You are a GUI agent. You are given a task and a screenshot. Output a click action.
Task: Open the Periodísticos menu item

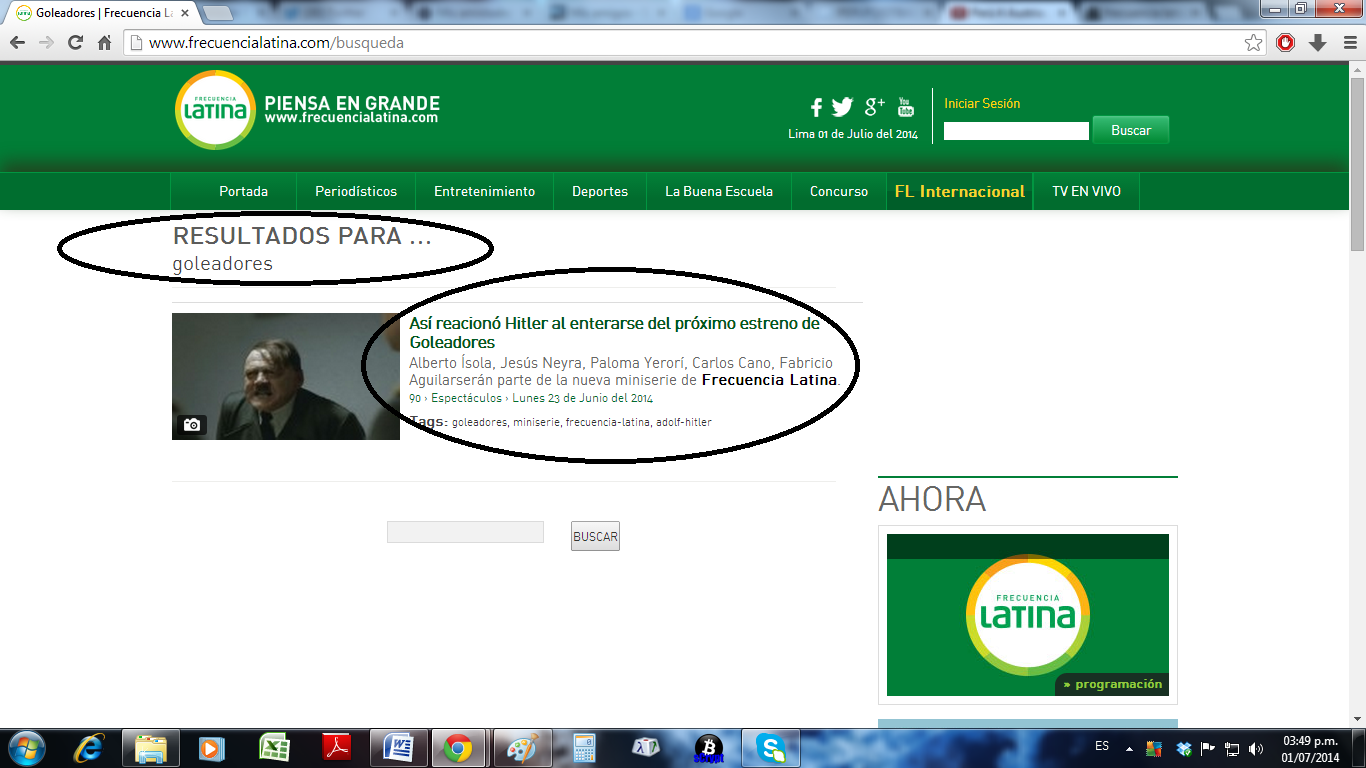(x=356, y=191)
